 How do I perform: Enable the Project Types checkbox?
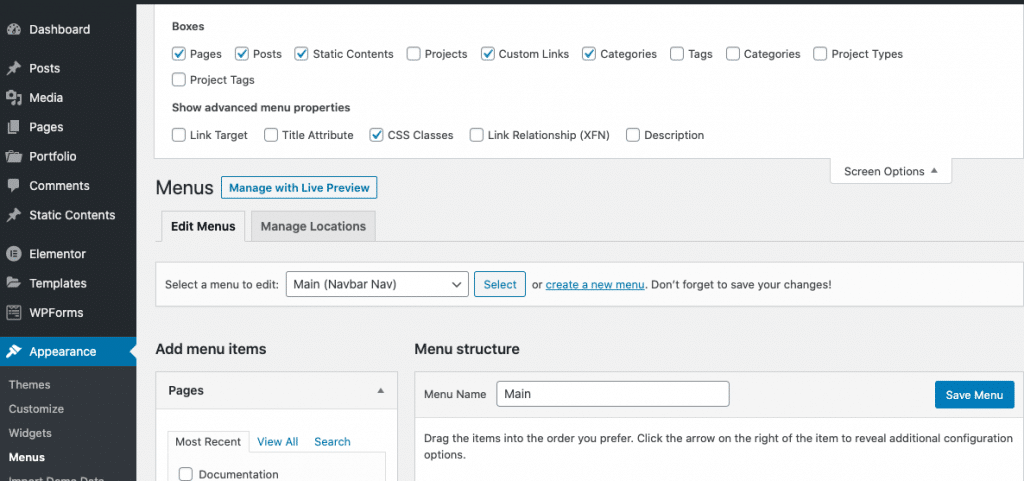(820, 54)
